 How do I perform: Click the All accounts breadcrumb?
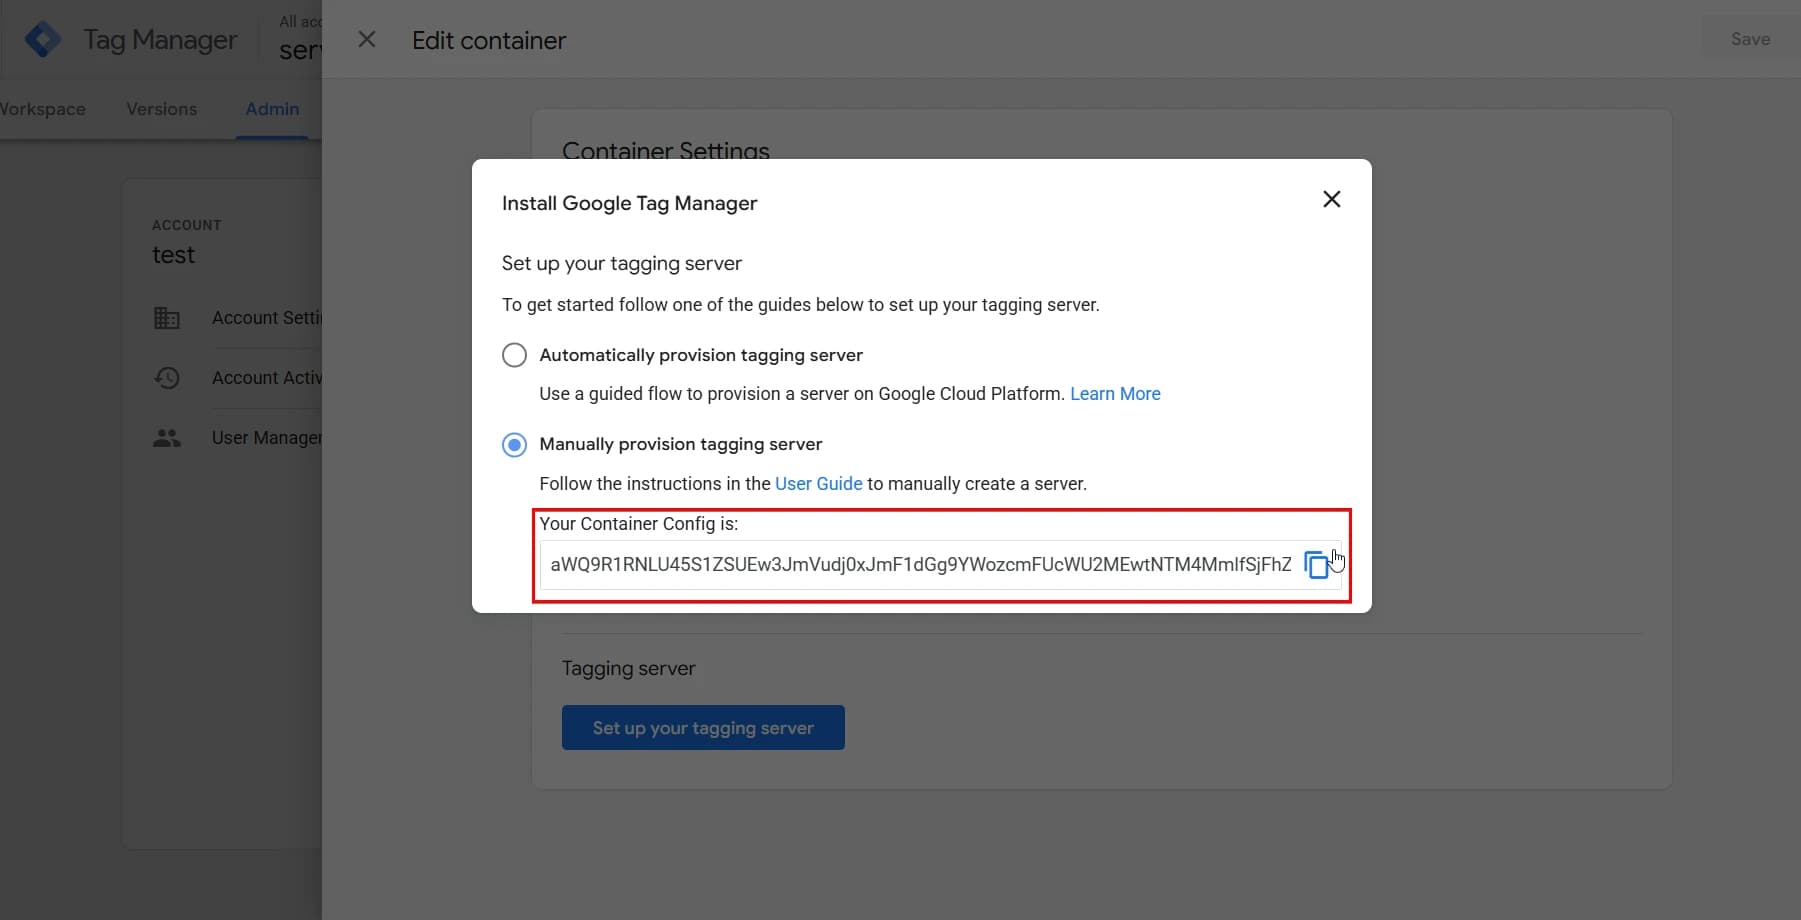point(301,21)
